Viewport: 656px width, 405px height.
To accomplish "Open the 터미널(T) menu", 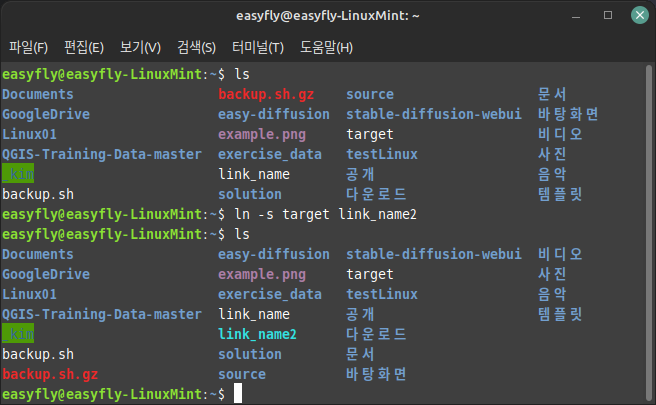I will [x=258, y=47].
